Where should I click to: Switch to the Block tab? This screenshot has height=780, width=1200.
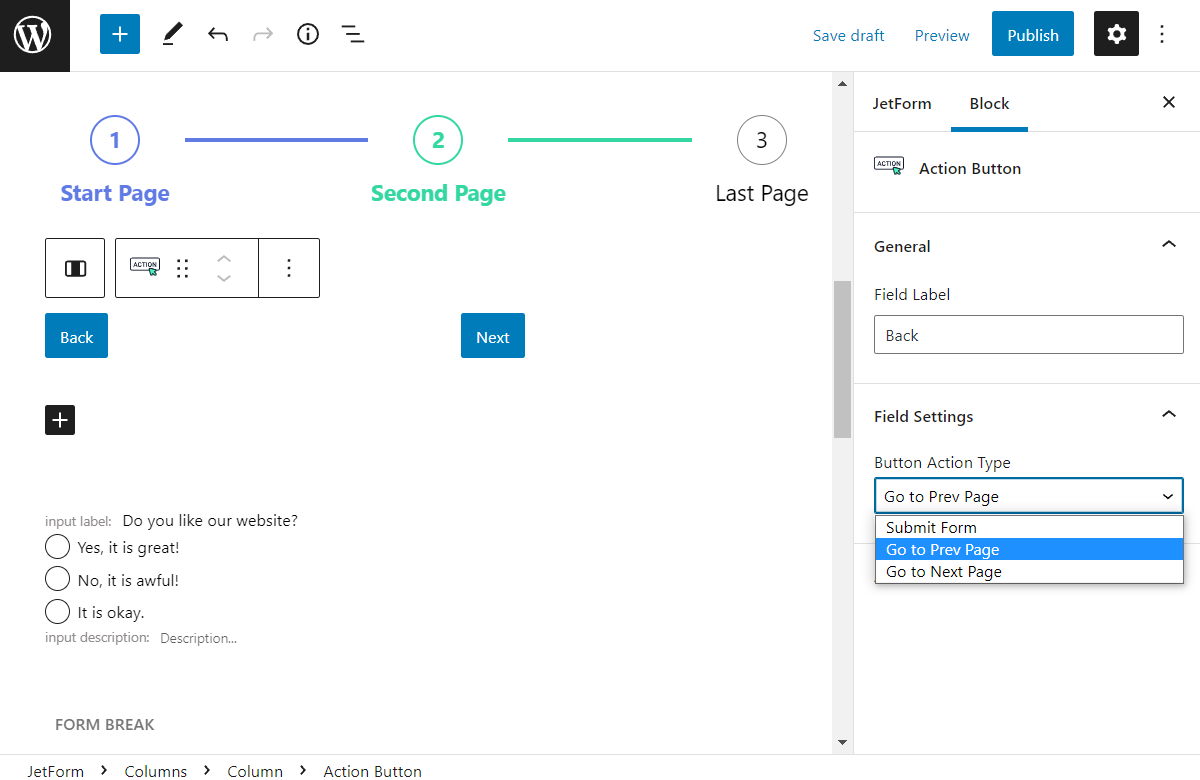(x=989, y=103)
